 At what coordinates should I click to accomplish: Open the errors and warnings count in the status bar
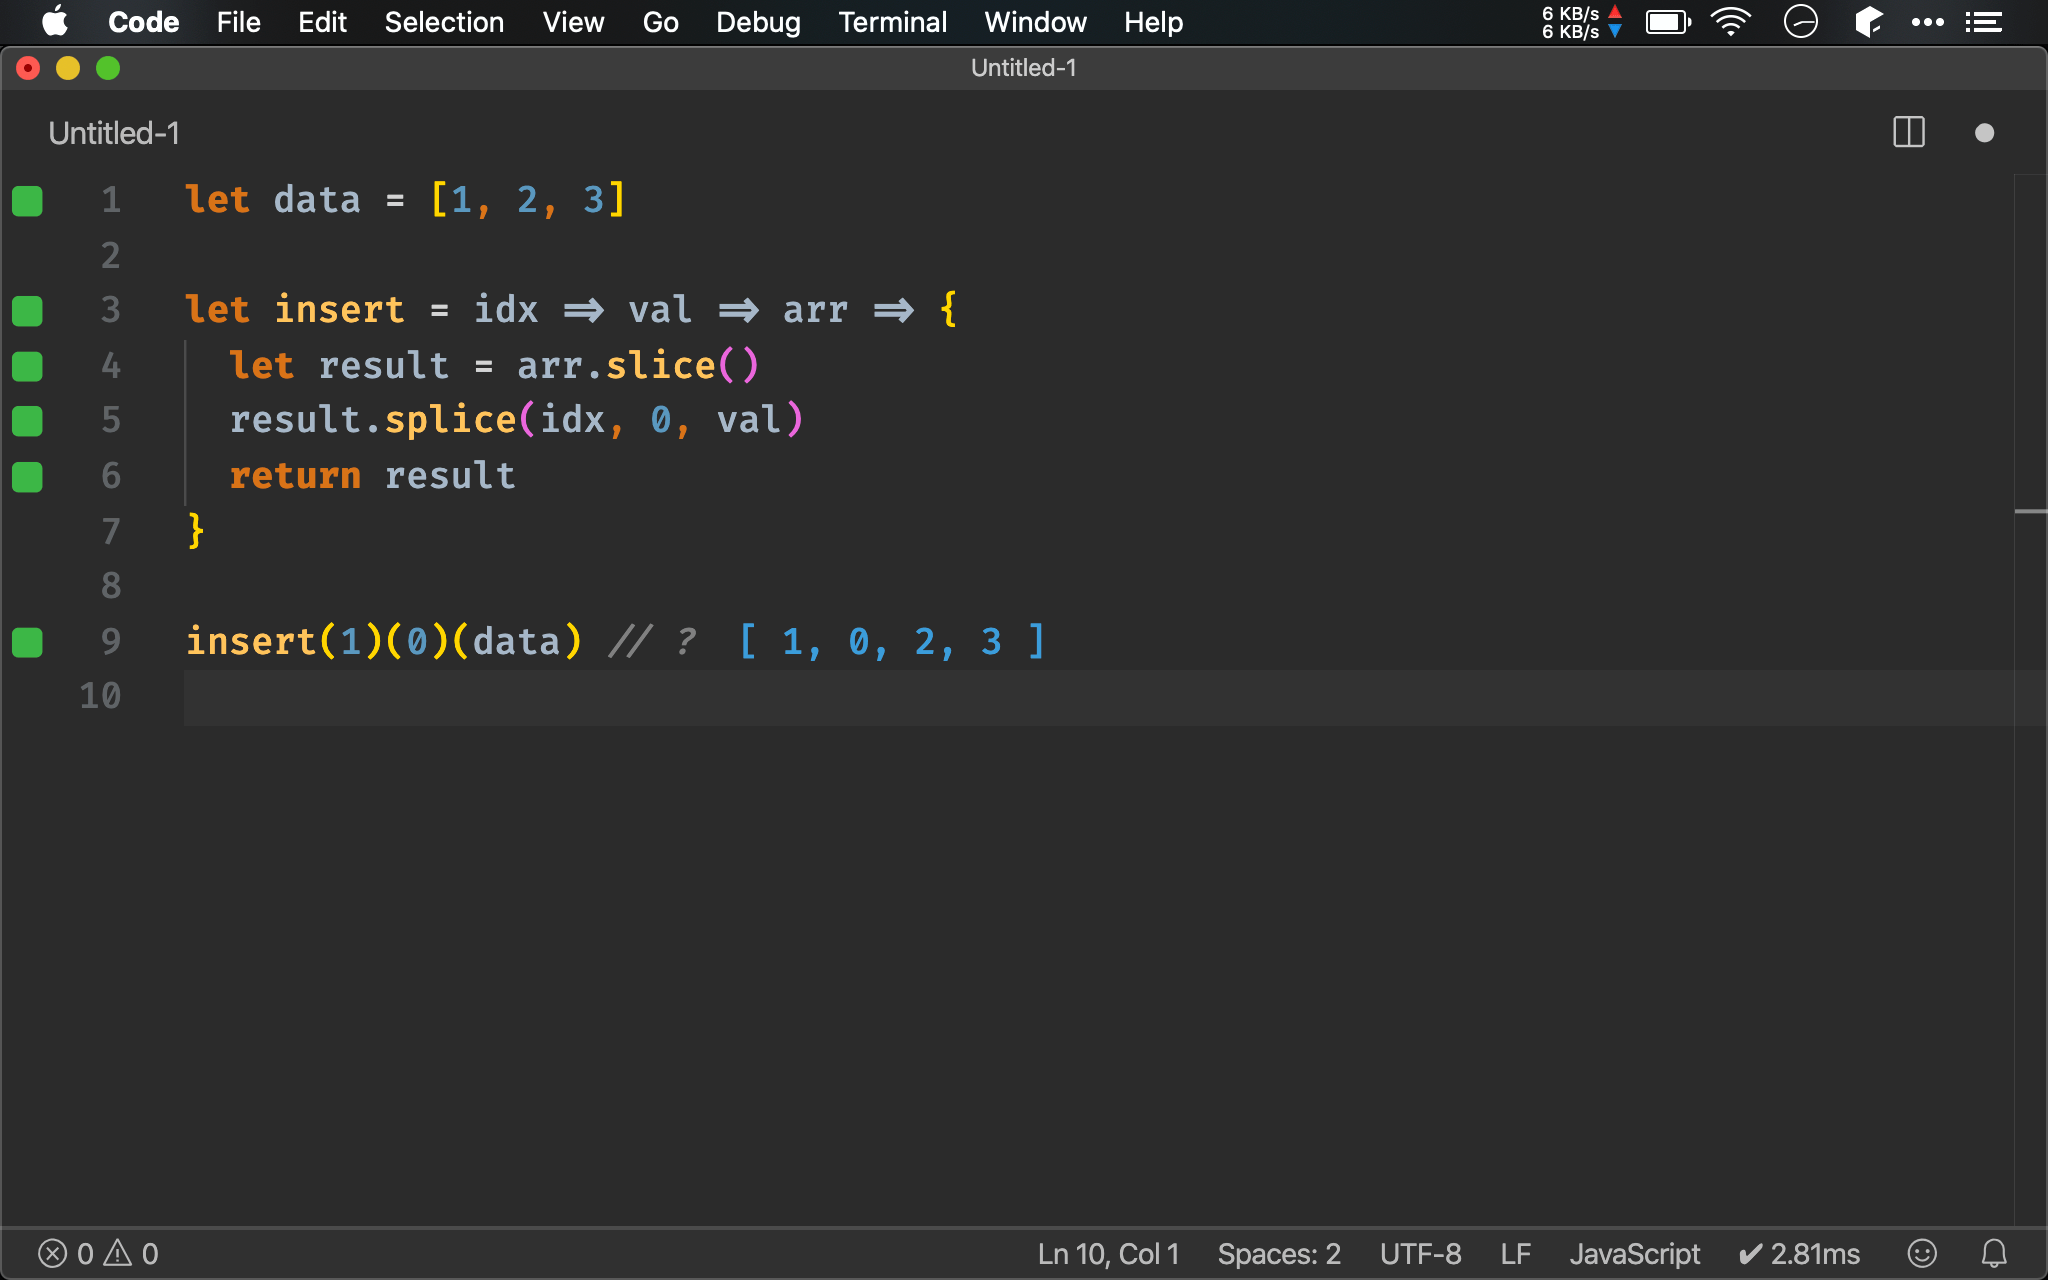(98, 1254)
